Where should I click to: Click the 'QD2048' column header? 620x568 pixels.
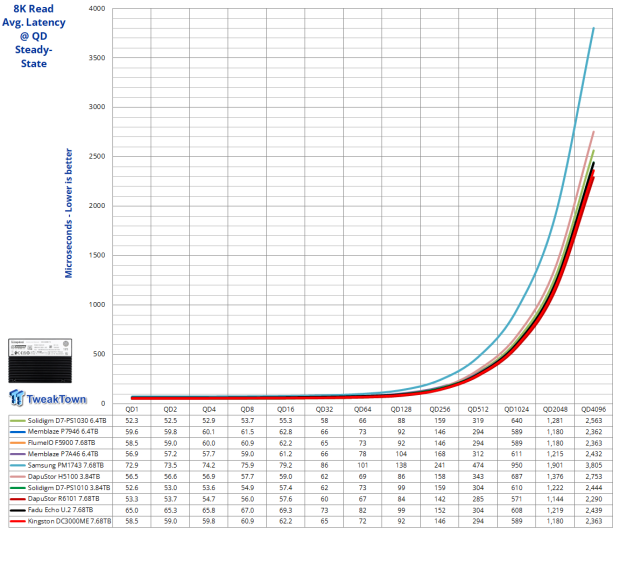coord(555,409)
